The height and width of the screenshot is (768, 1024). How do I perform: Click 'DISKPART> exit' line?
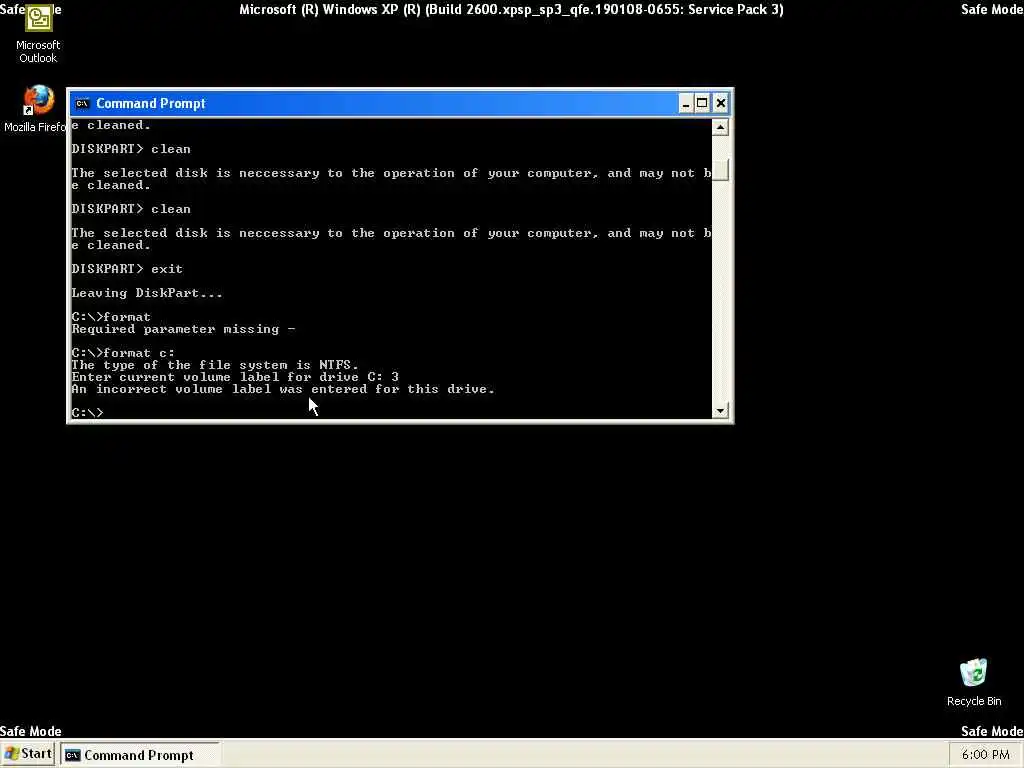coord(127,269)
